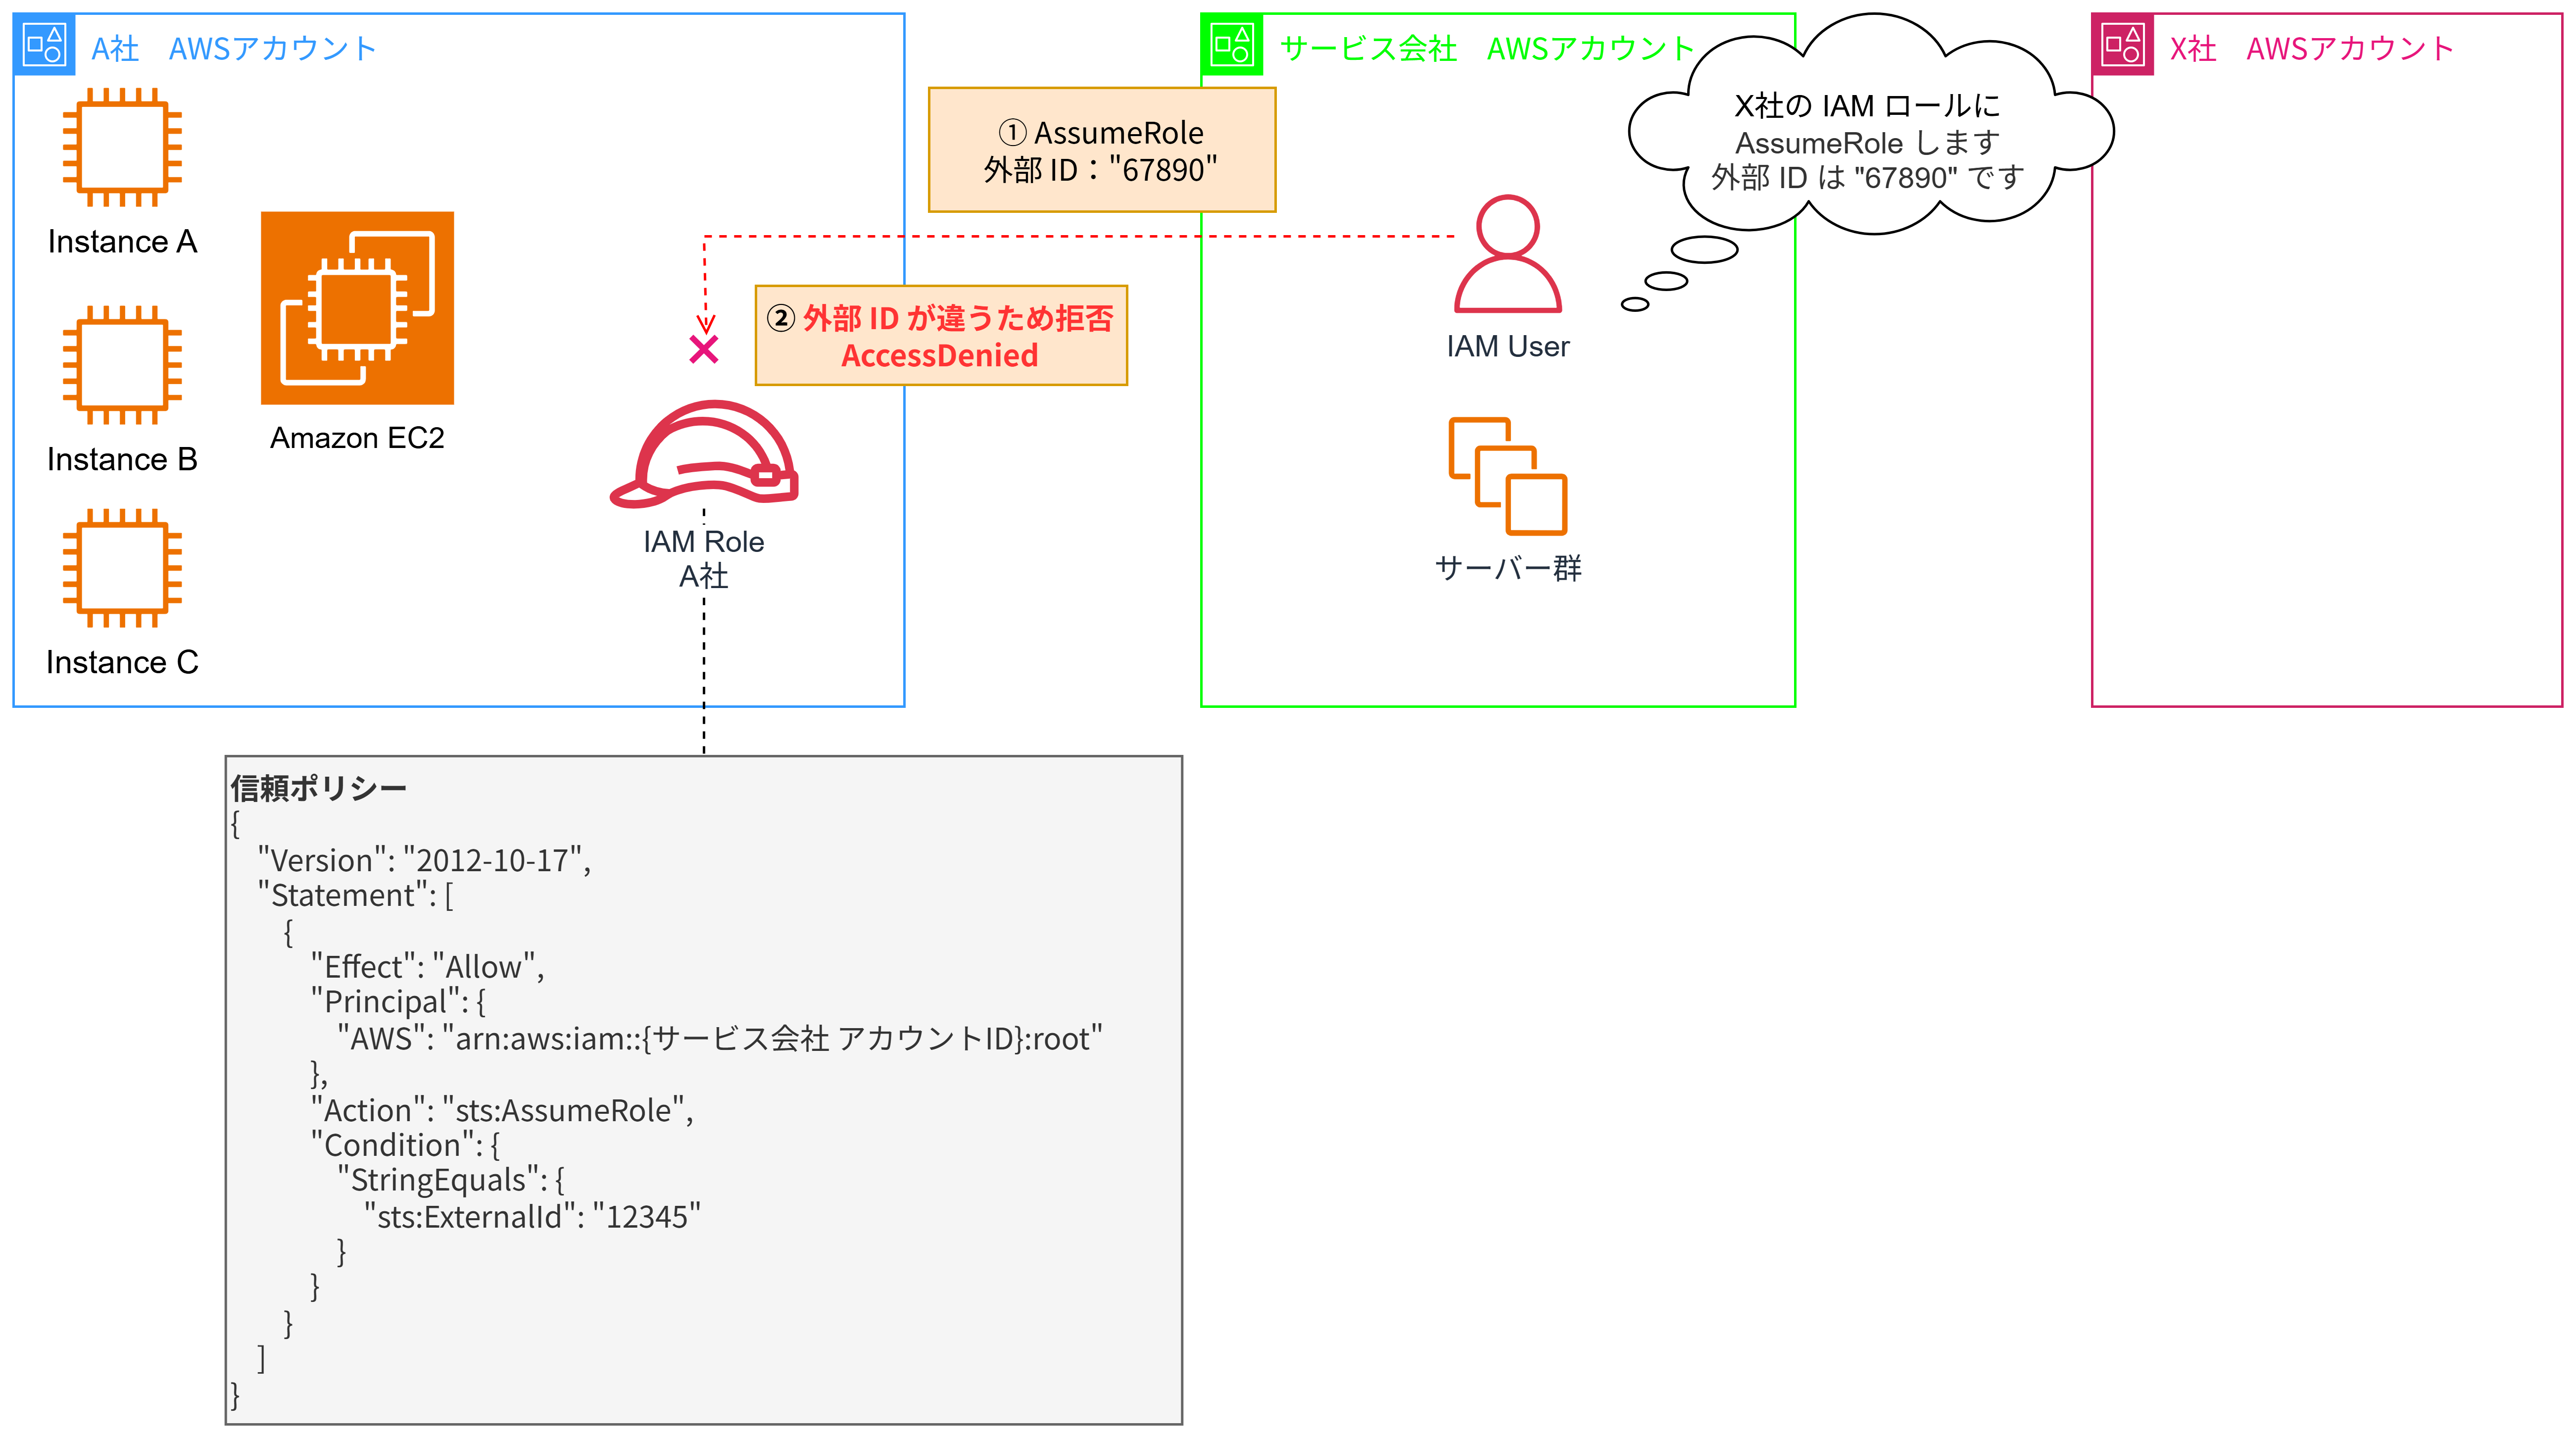Click the X社 AWS account corner icon
The width and height of the screenshot is (2576, 1438).
tap(2122, 45)
